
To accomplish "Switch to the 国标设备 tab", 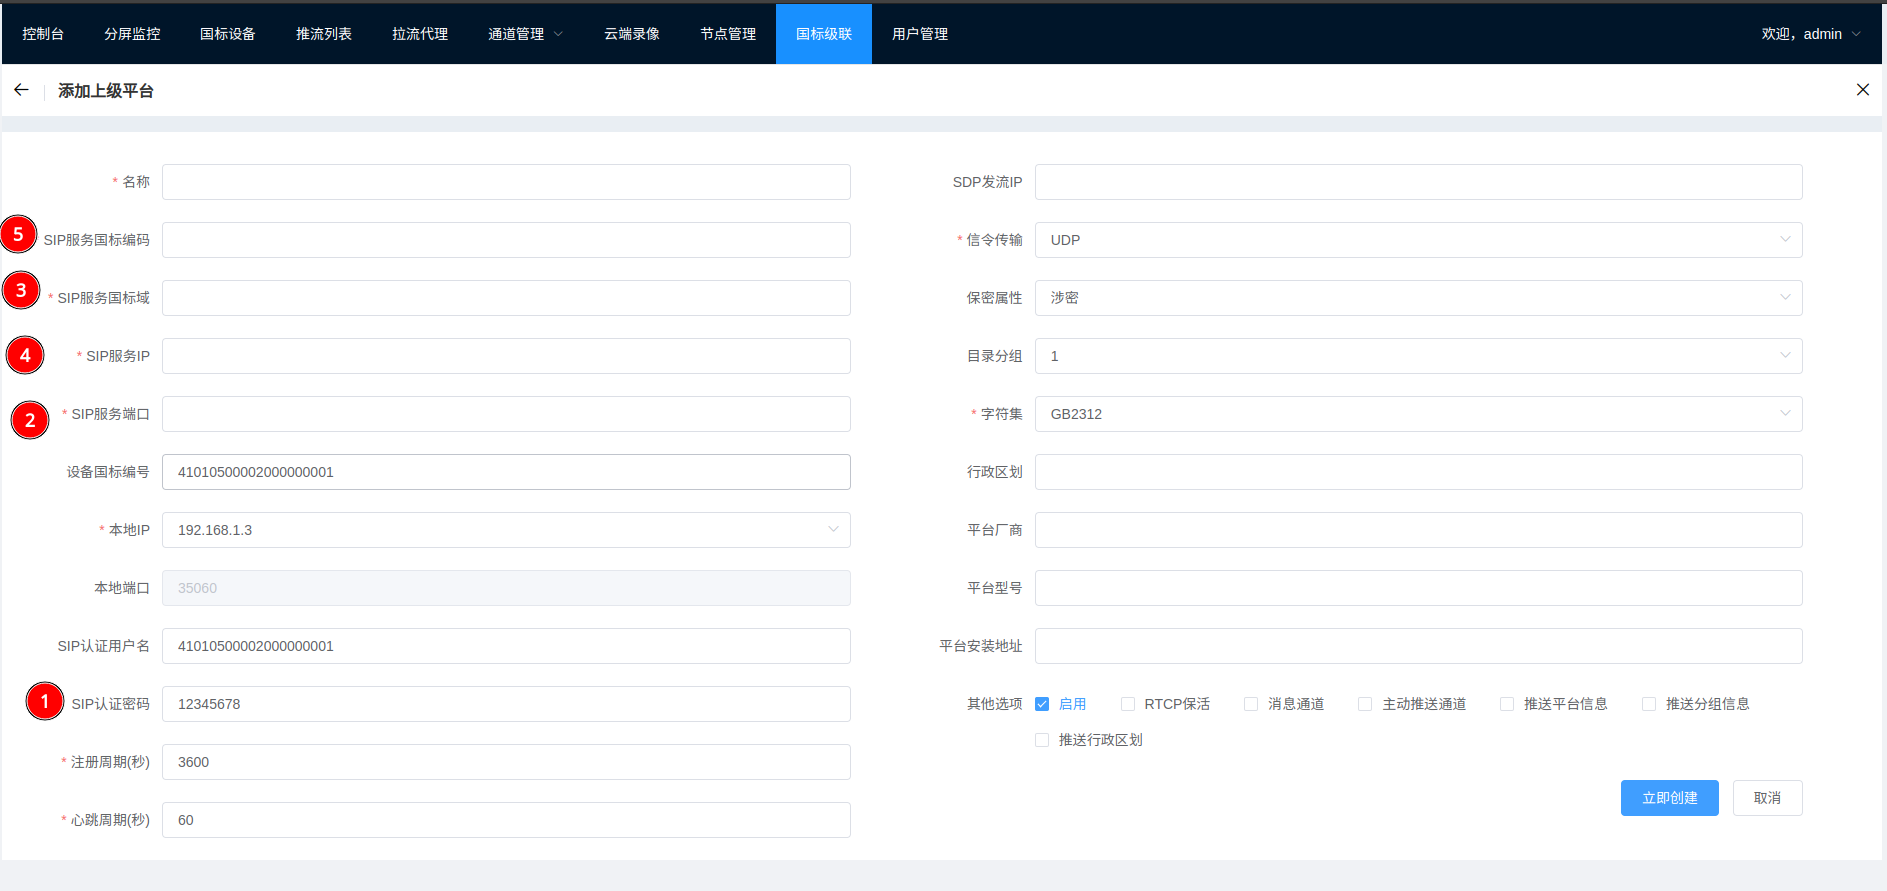I will [227, 34].
